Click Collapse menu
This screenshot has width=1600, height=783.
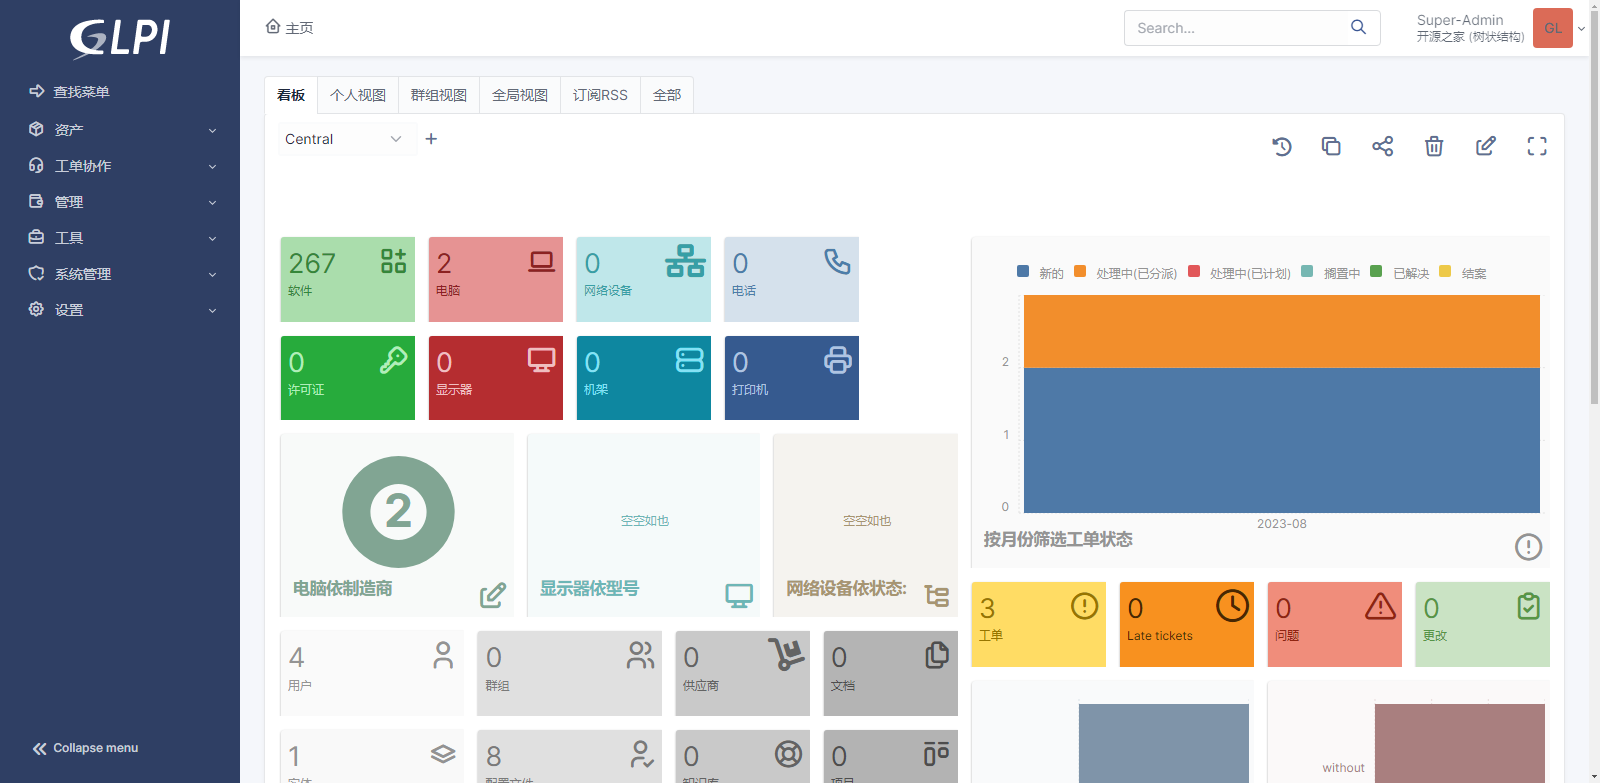pyautogui.click(x=85, y=748)
